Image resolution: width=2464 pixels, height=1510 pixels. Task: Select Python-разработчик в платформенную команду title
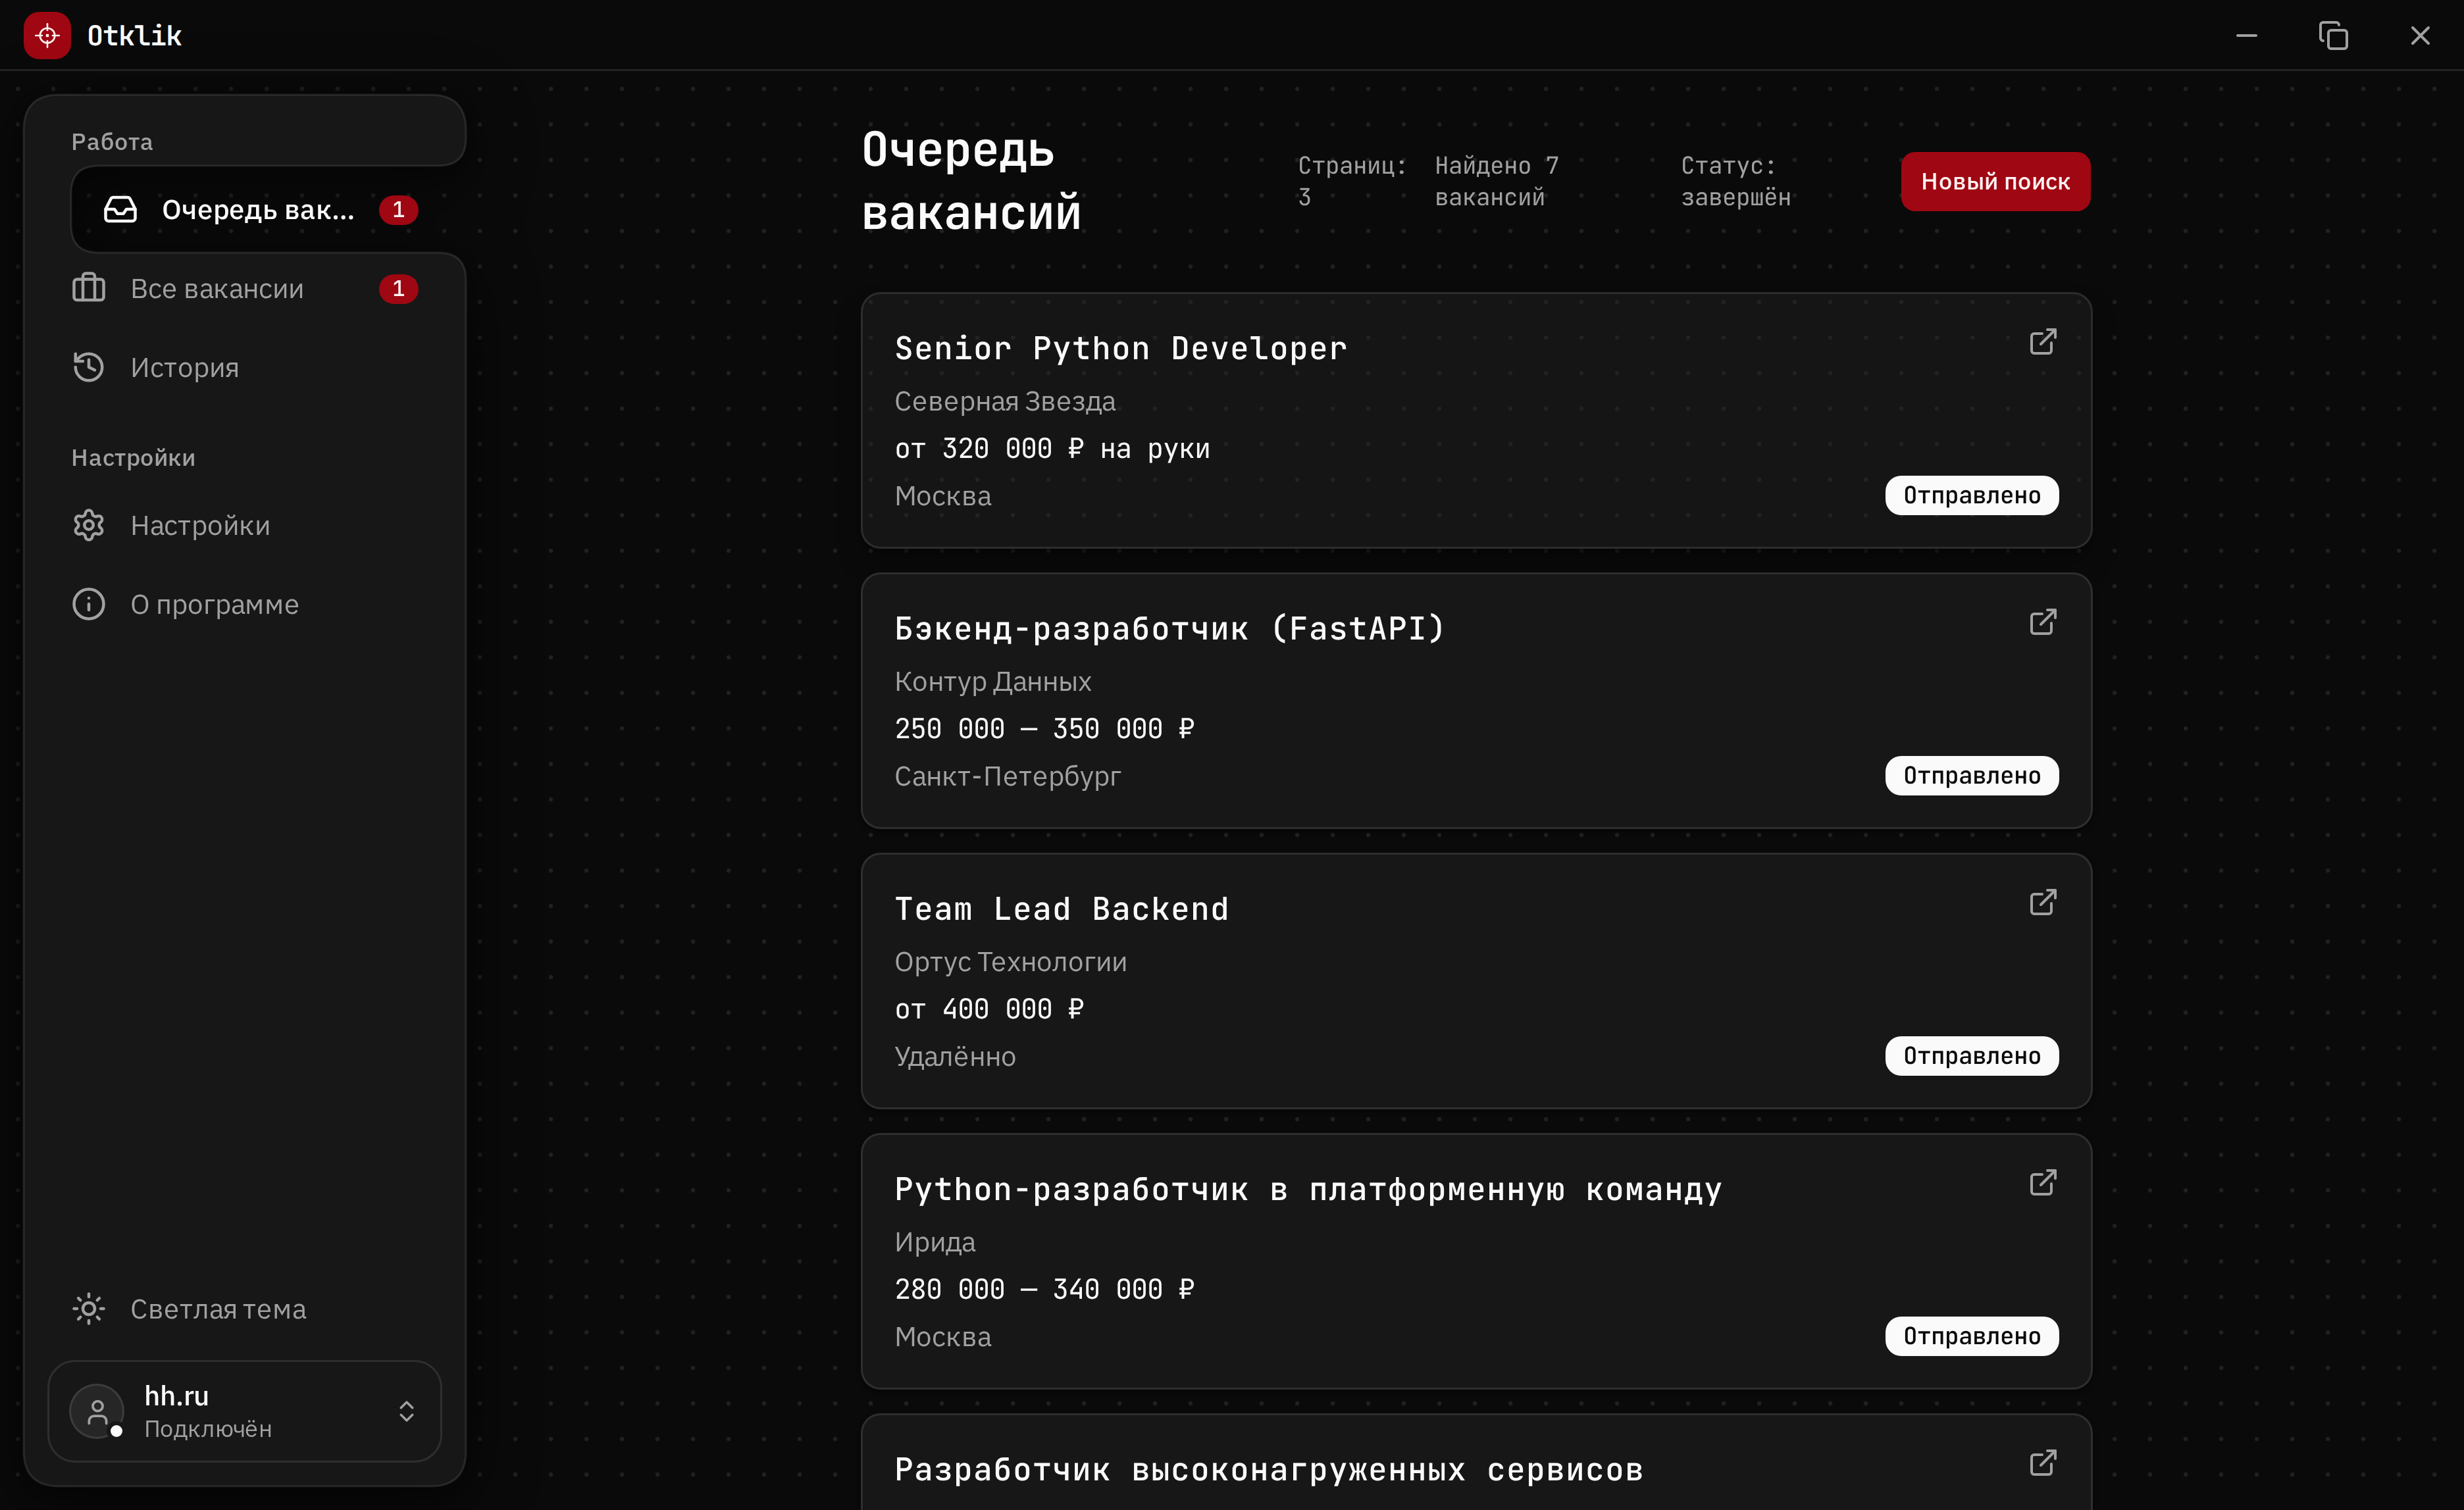pos(1307,1189)
